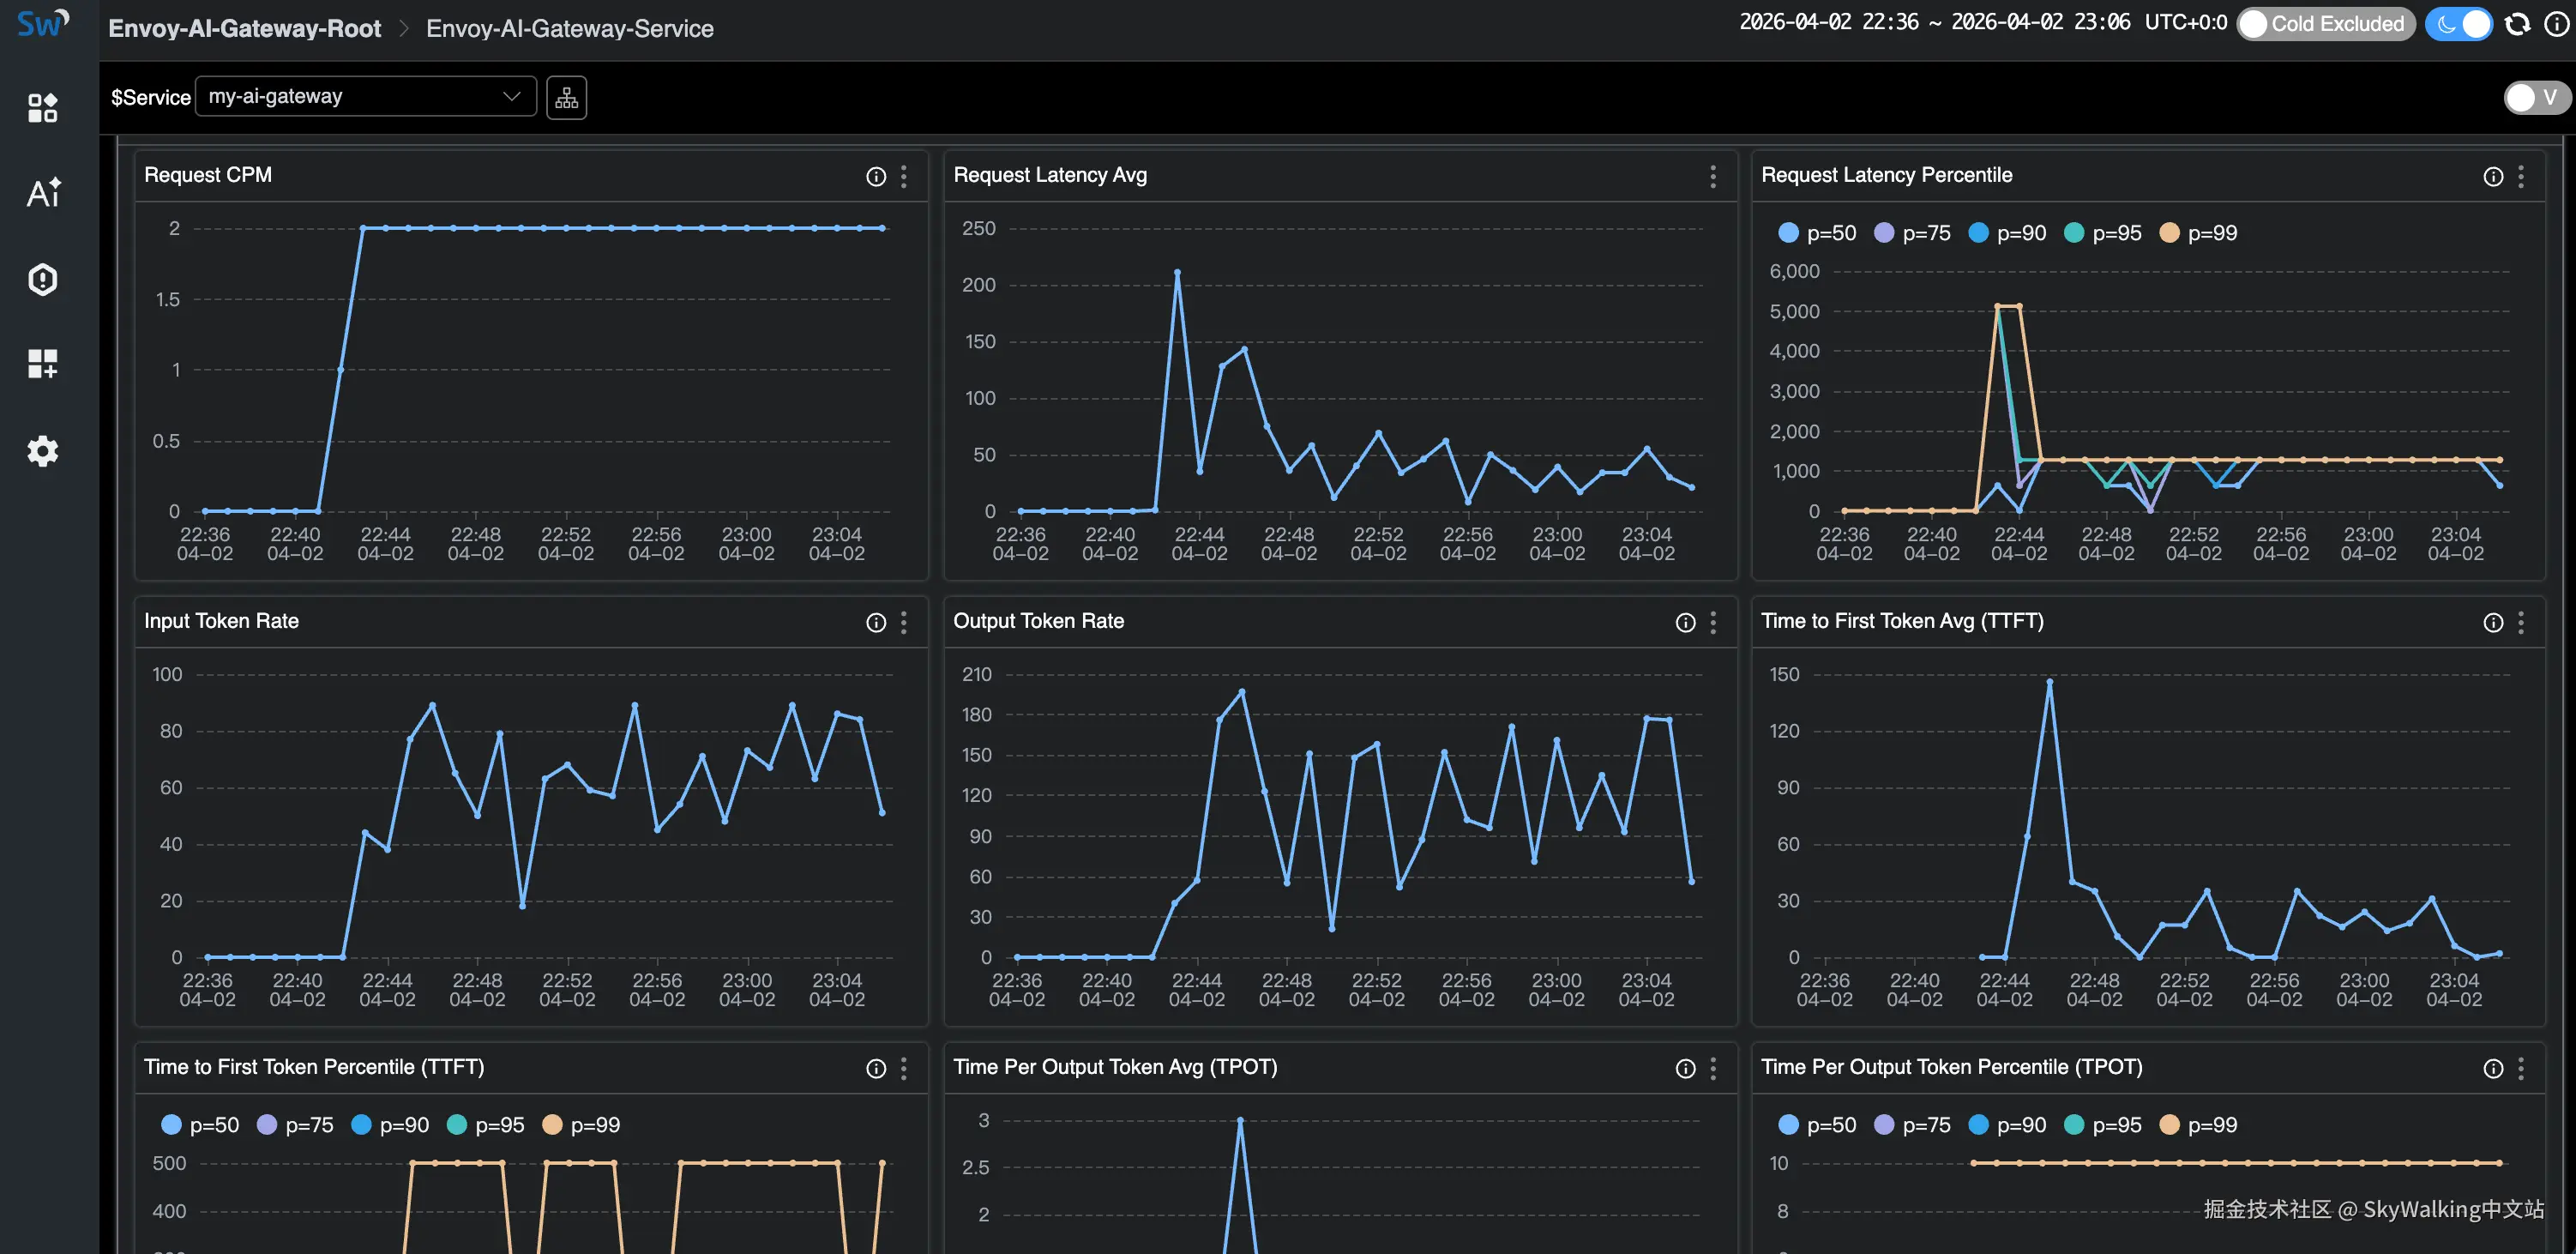Click the SkyWalking logo at the top left
Screen dimensions: 2576x1254
pyautogui.click(x=42, y=24)
